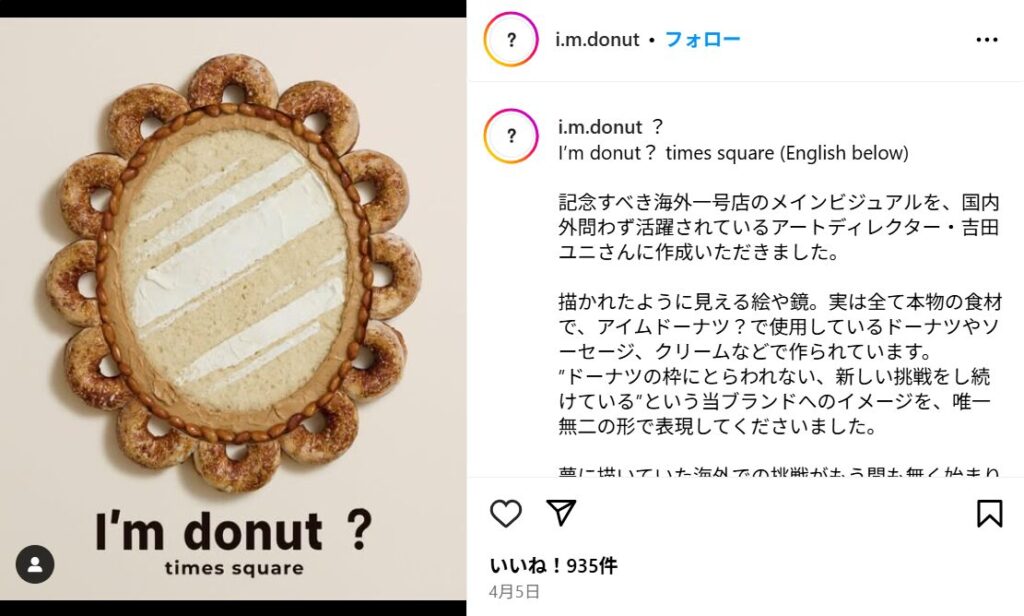
Task: Share post via paper plane icon
Action: [561, 513]
